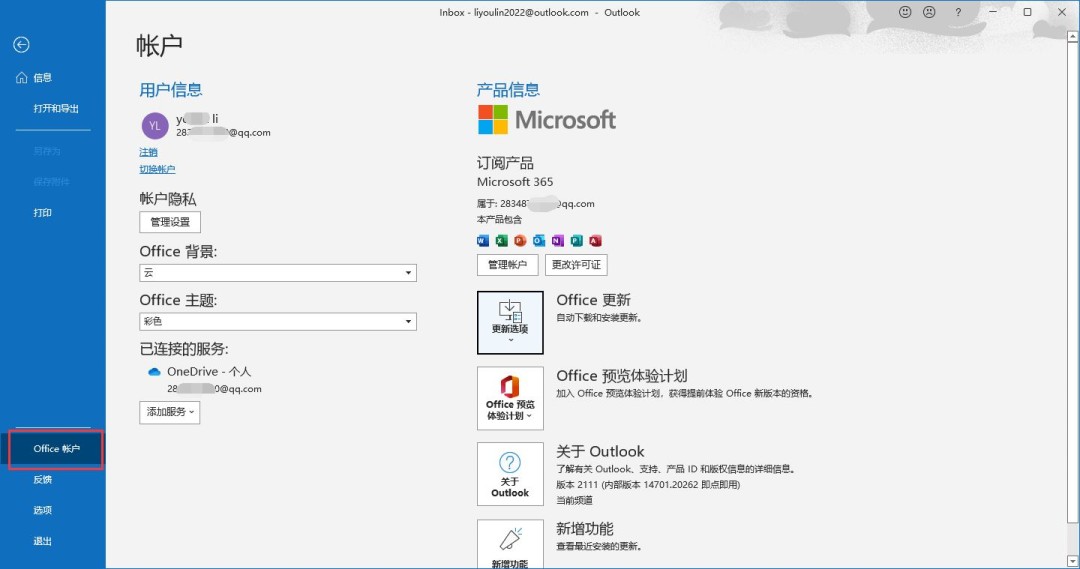Click the Outlook product icon
Viewport: 1080px width, 569px height.
point(539,240)
